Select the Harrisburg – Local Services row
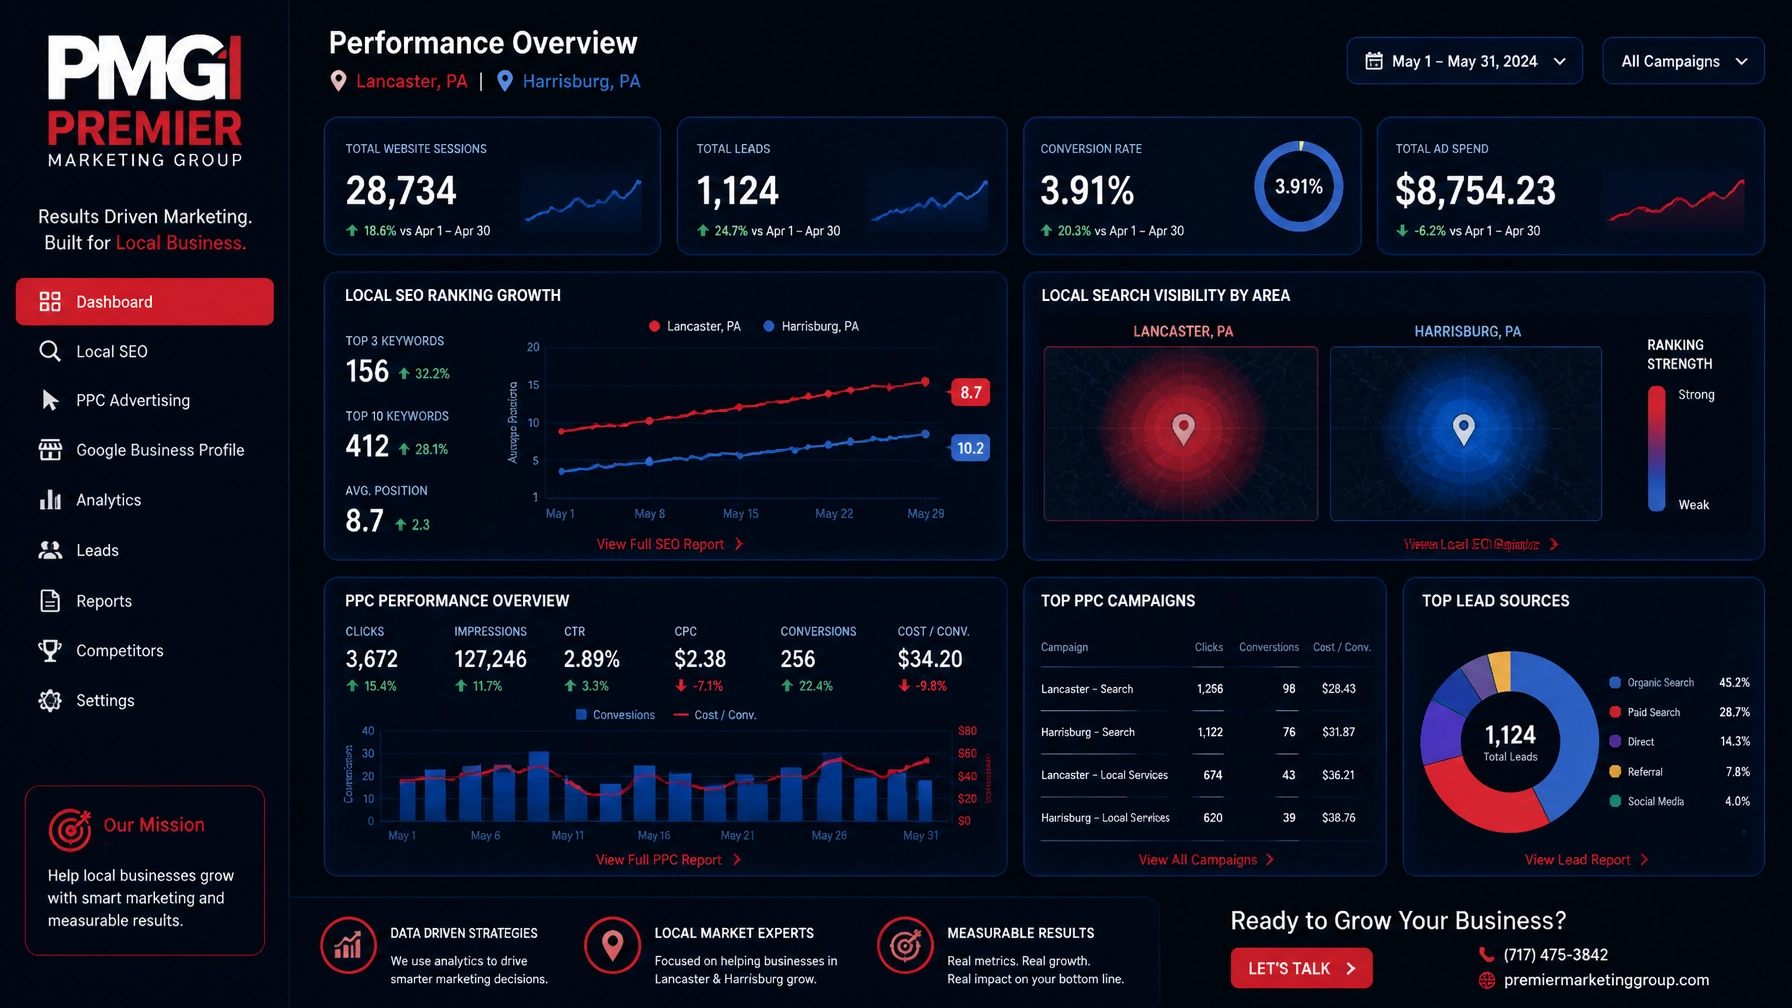Screen dimensions: 1792x1008 [1206, 818]
